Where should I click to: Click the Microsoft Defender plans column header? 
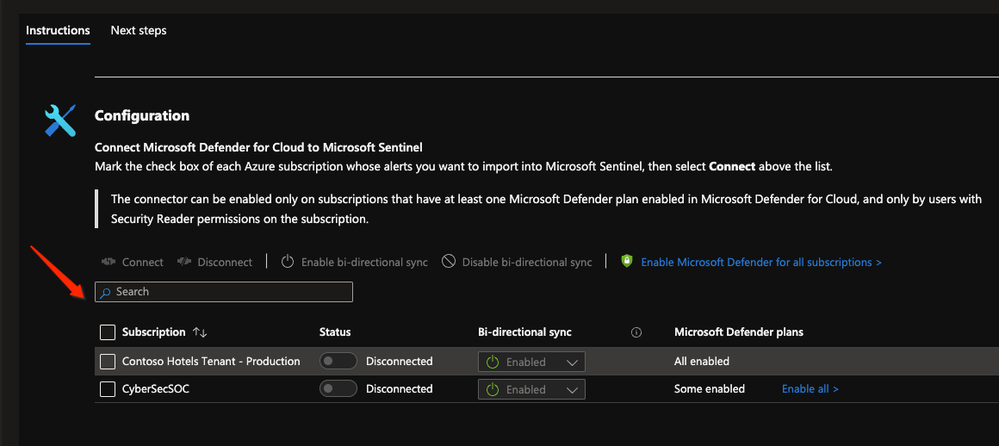[x=738, y=332]
